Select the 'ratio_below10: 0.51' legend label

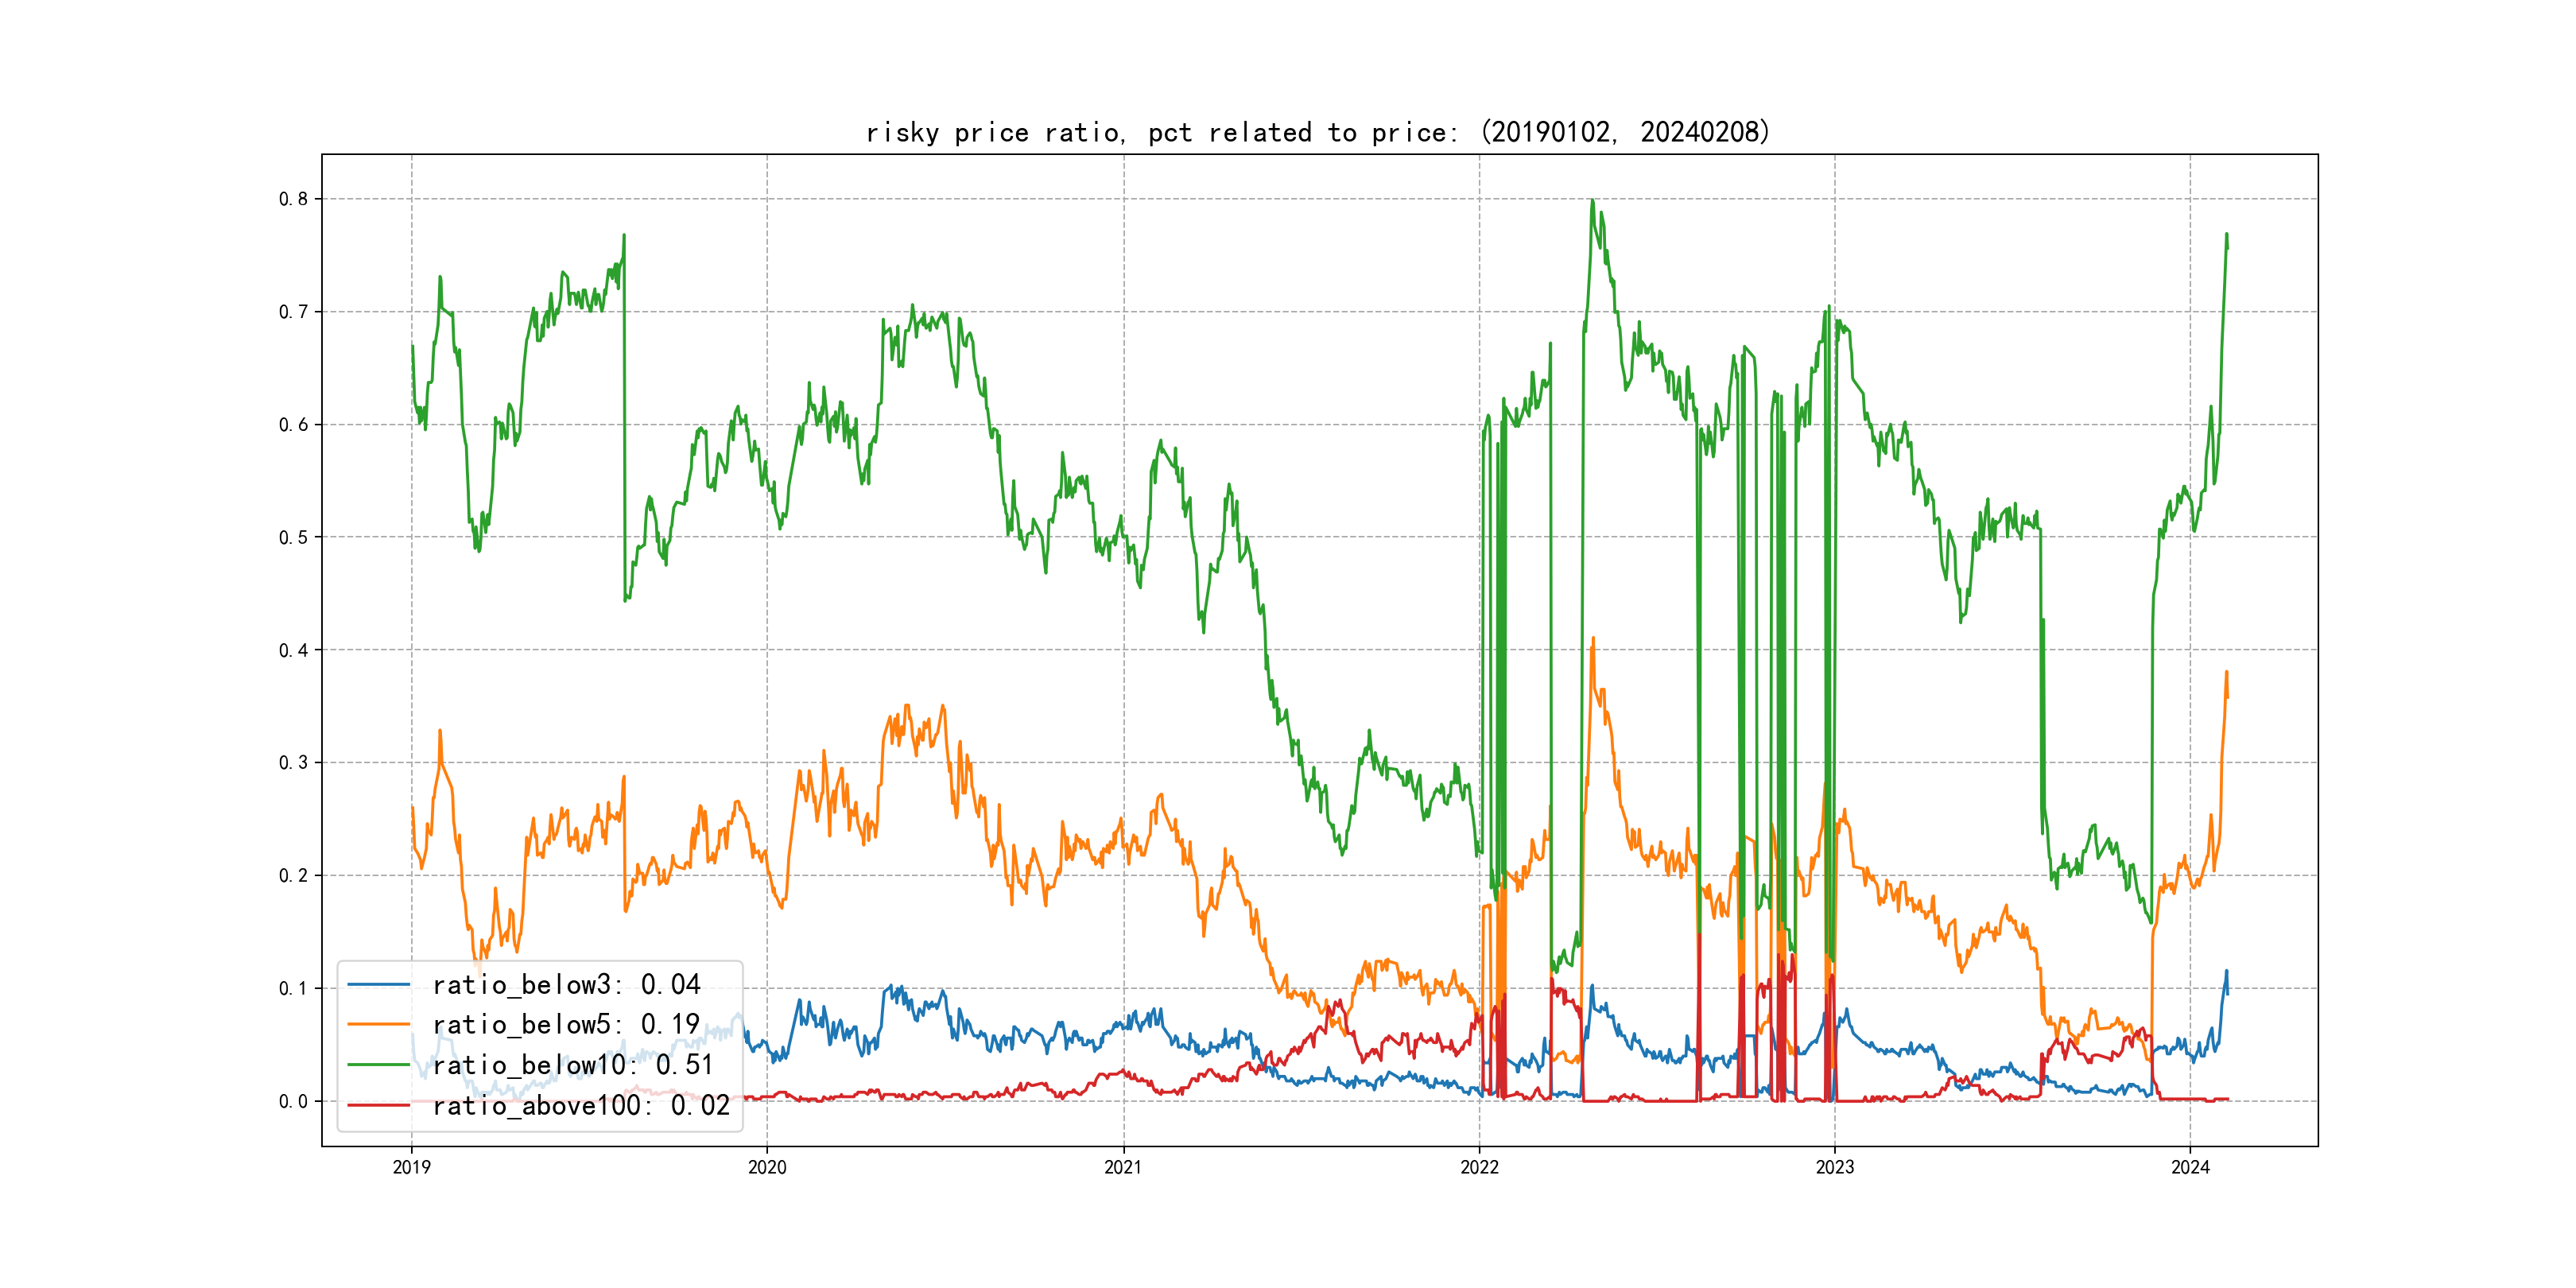coord(573,1065)
